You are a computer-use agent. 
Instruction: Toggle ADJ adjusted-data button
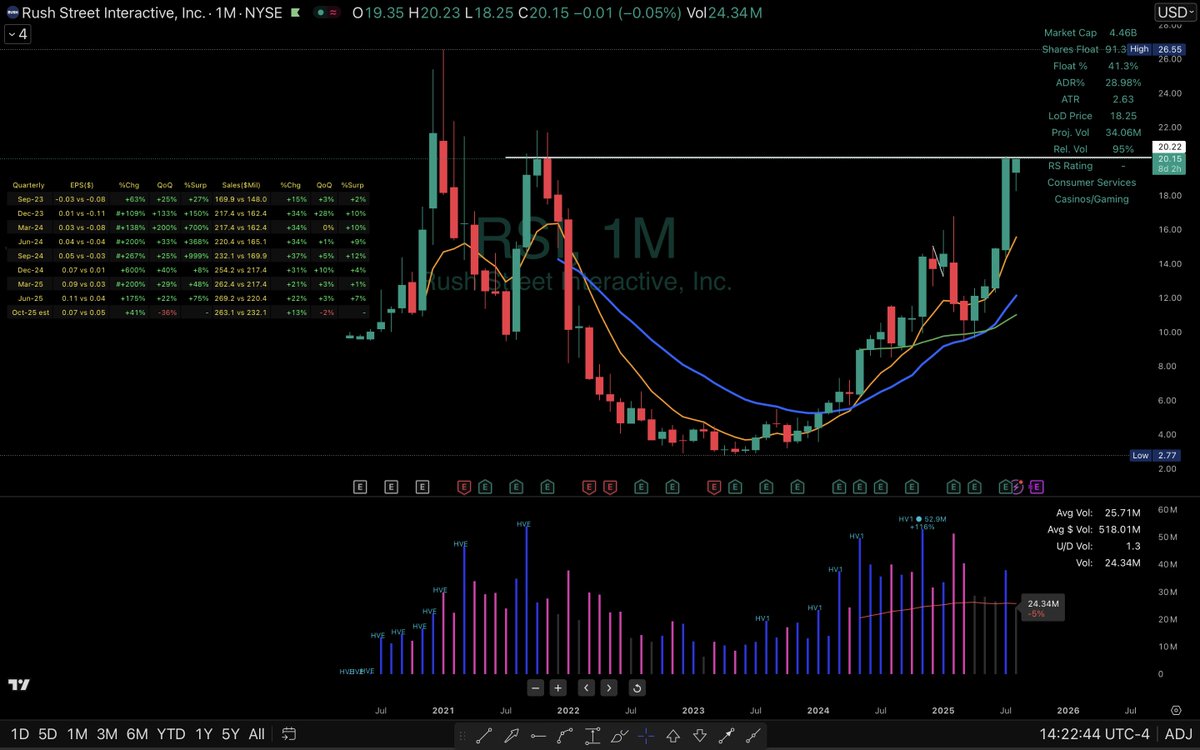1176,734
